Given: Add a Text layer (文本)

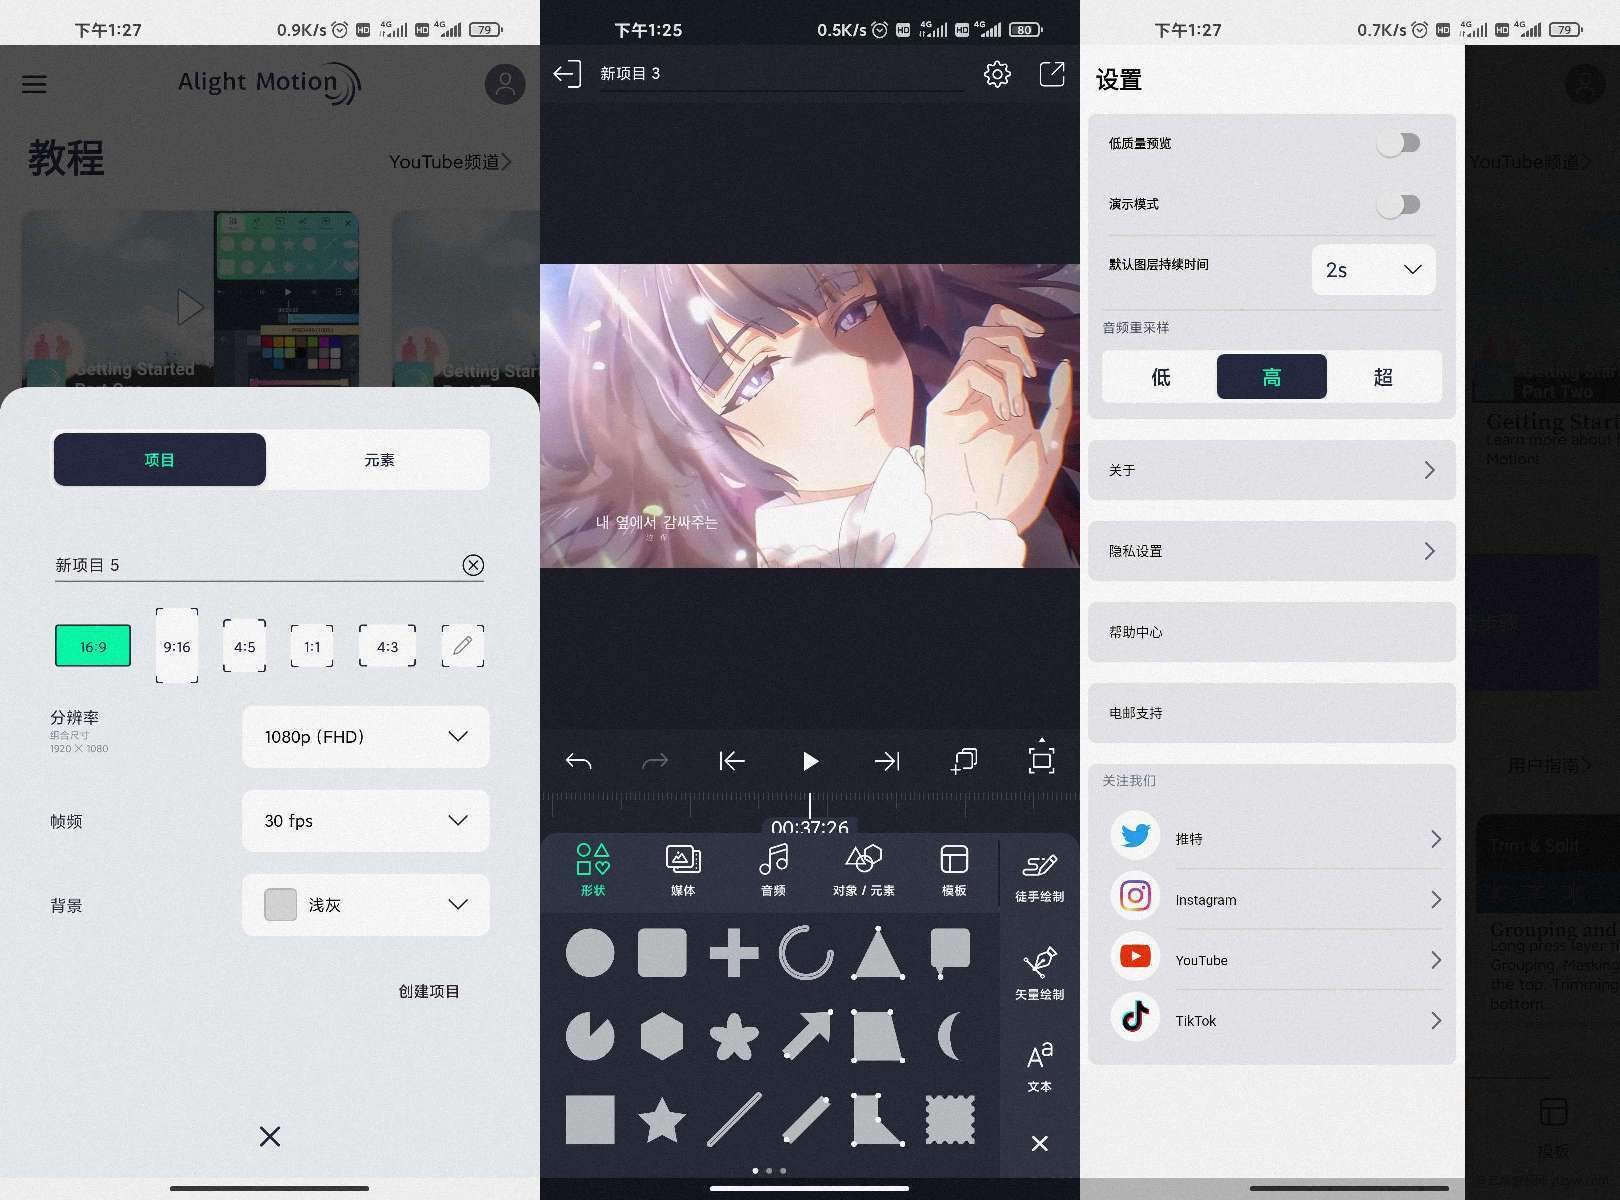Looking at the screenshot, I should pyautogui.click(x=1039, y=1066).
